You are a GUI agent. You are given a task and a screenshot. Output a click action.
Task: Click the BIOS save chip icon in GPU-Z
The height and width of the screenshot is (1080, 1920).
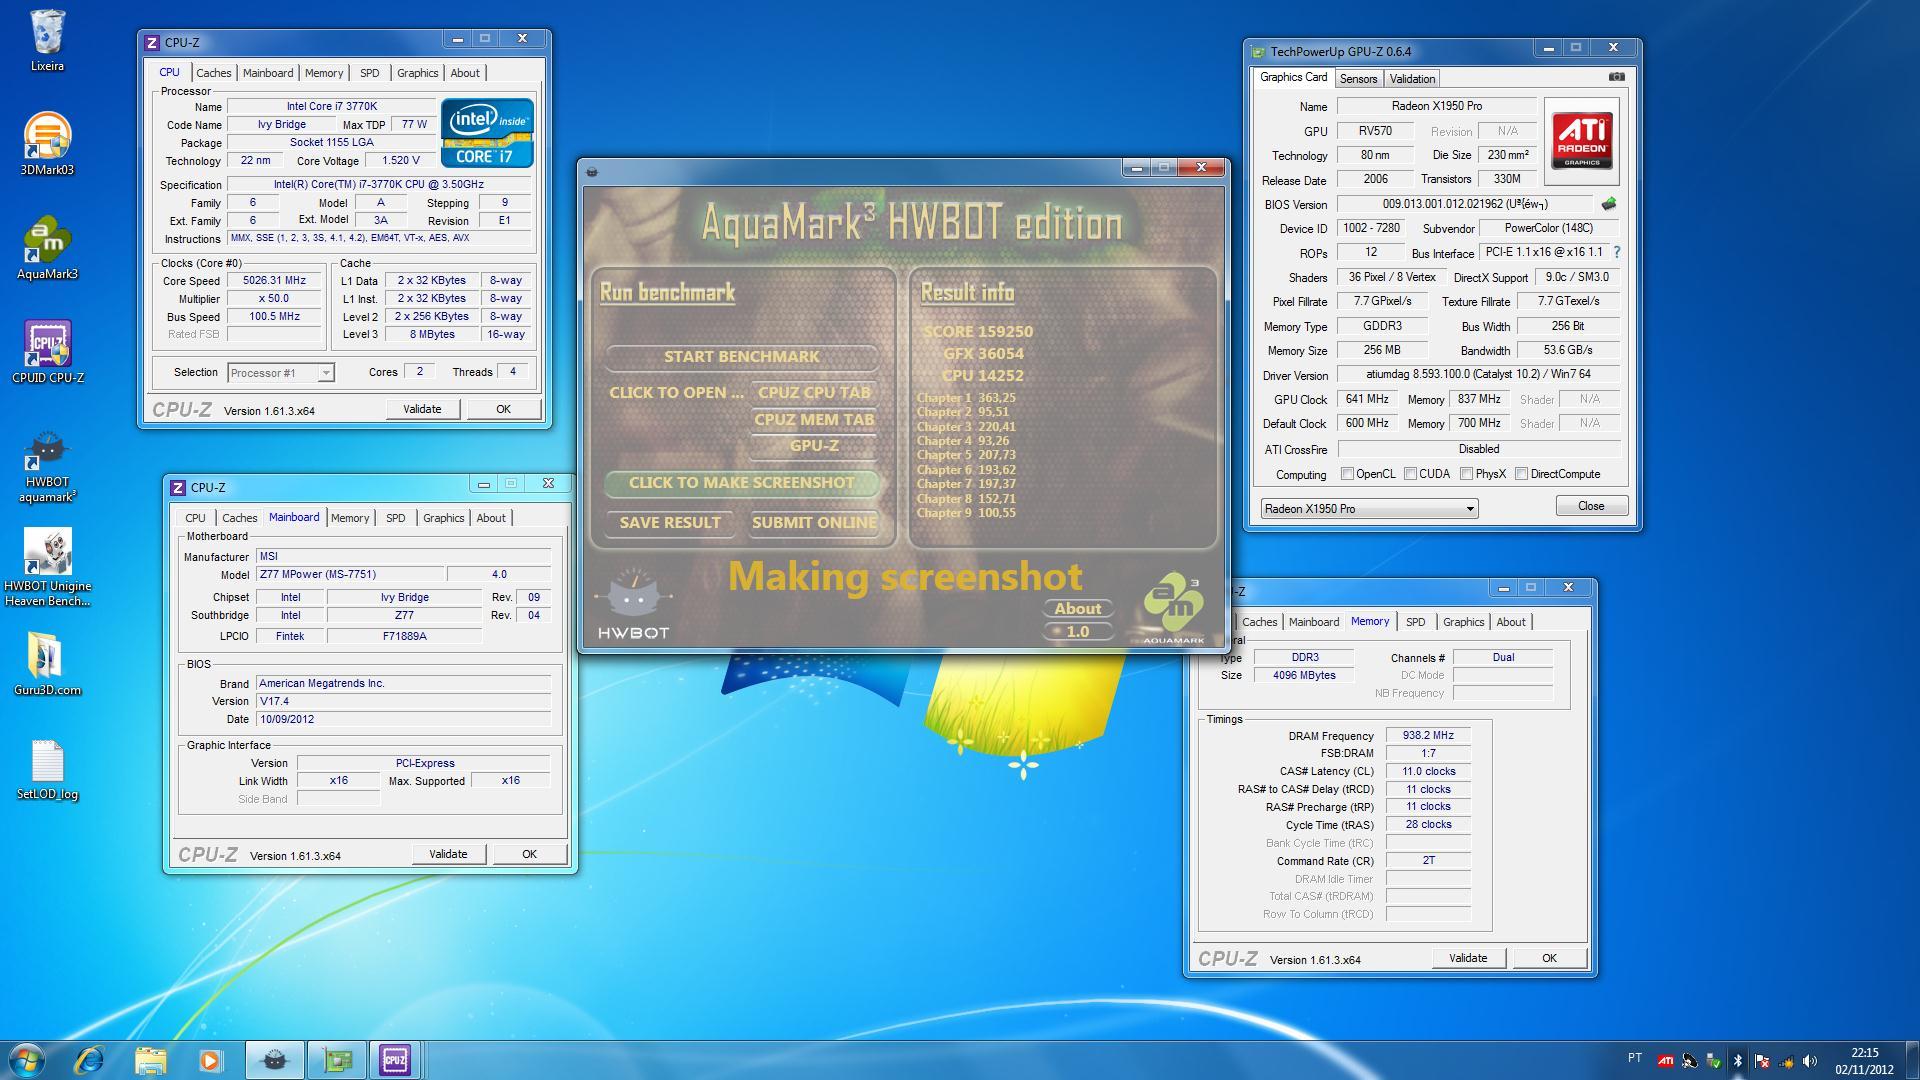pos(1608,204)
